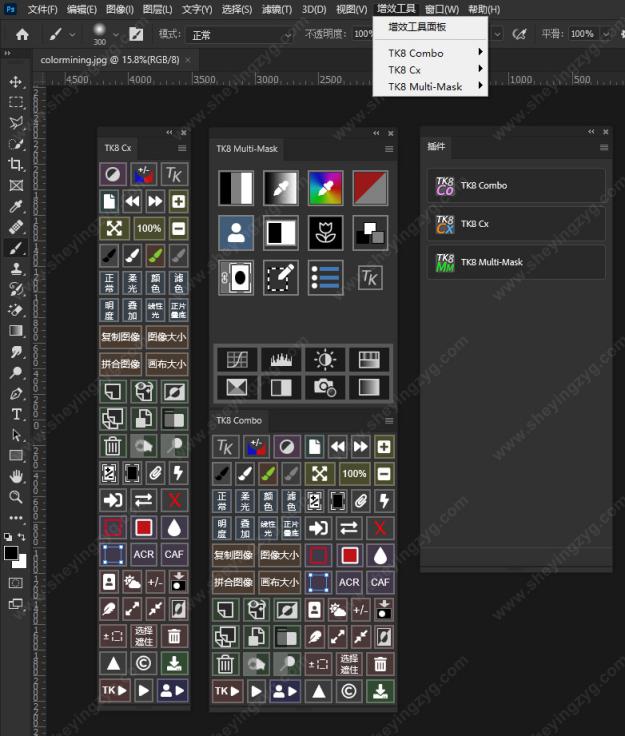Click the copyright icon in TK8 Cx panel
The image size is (625, 736).
click(x=144, y=663)
